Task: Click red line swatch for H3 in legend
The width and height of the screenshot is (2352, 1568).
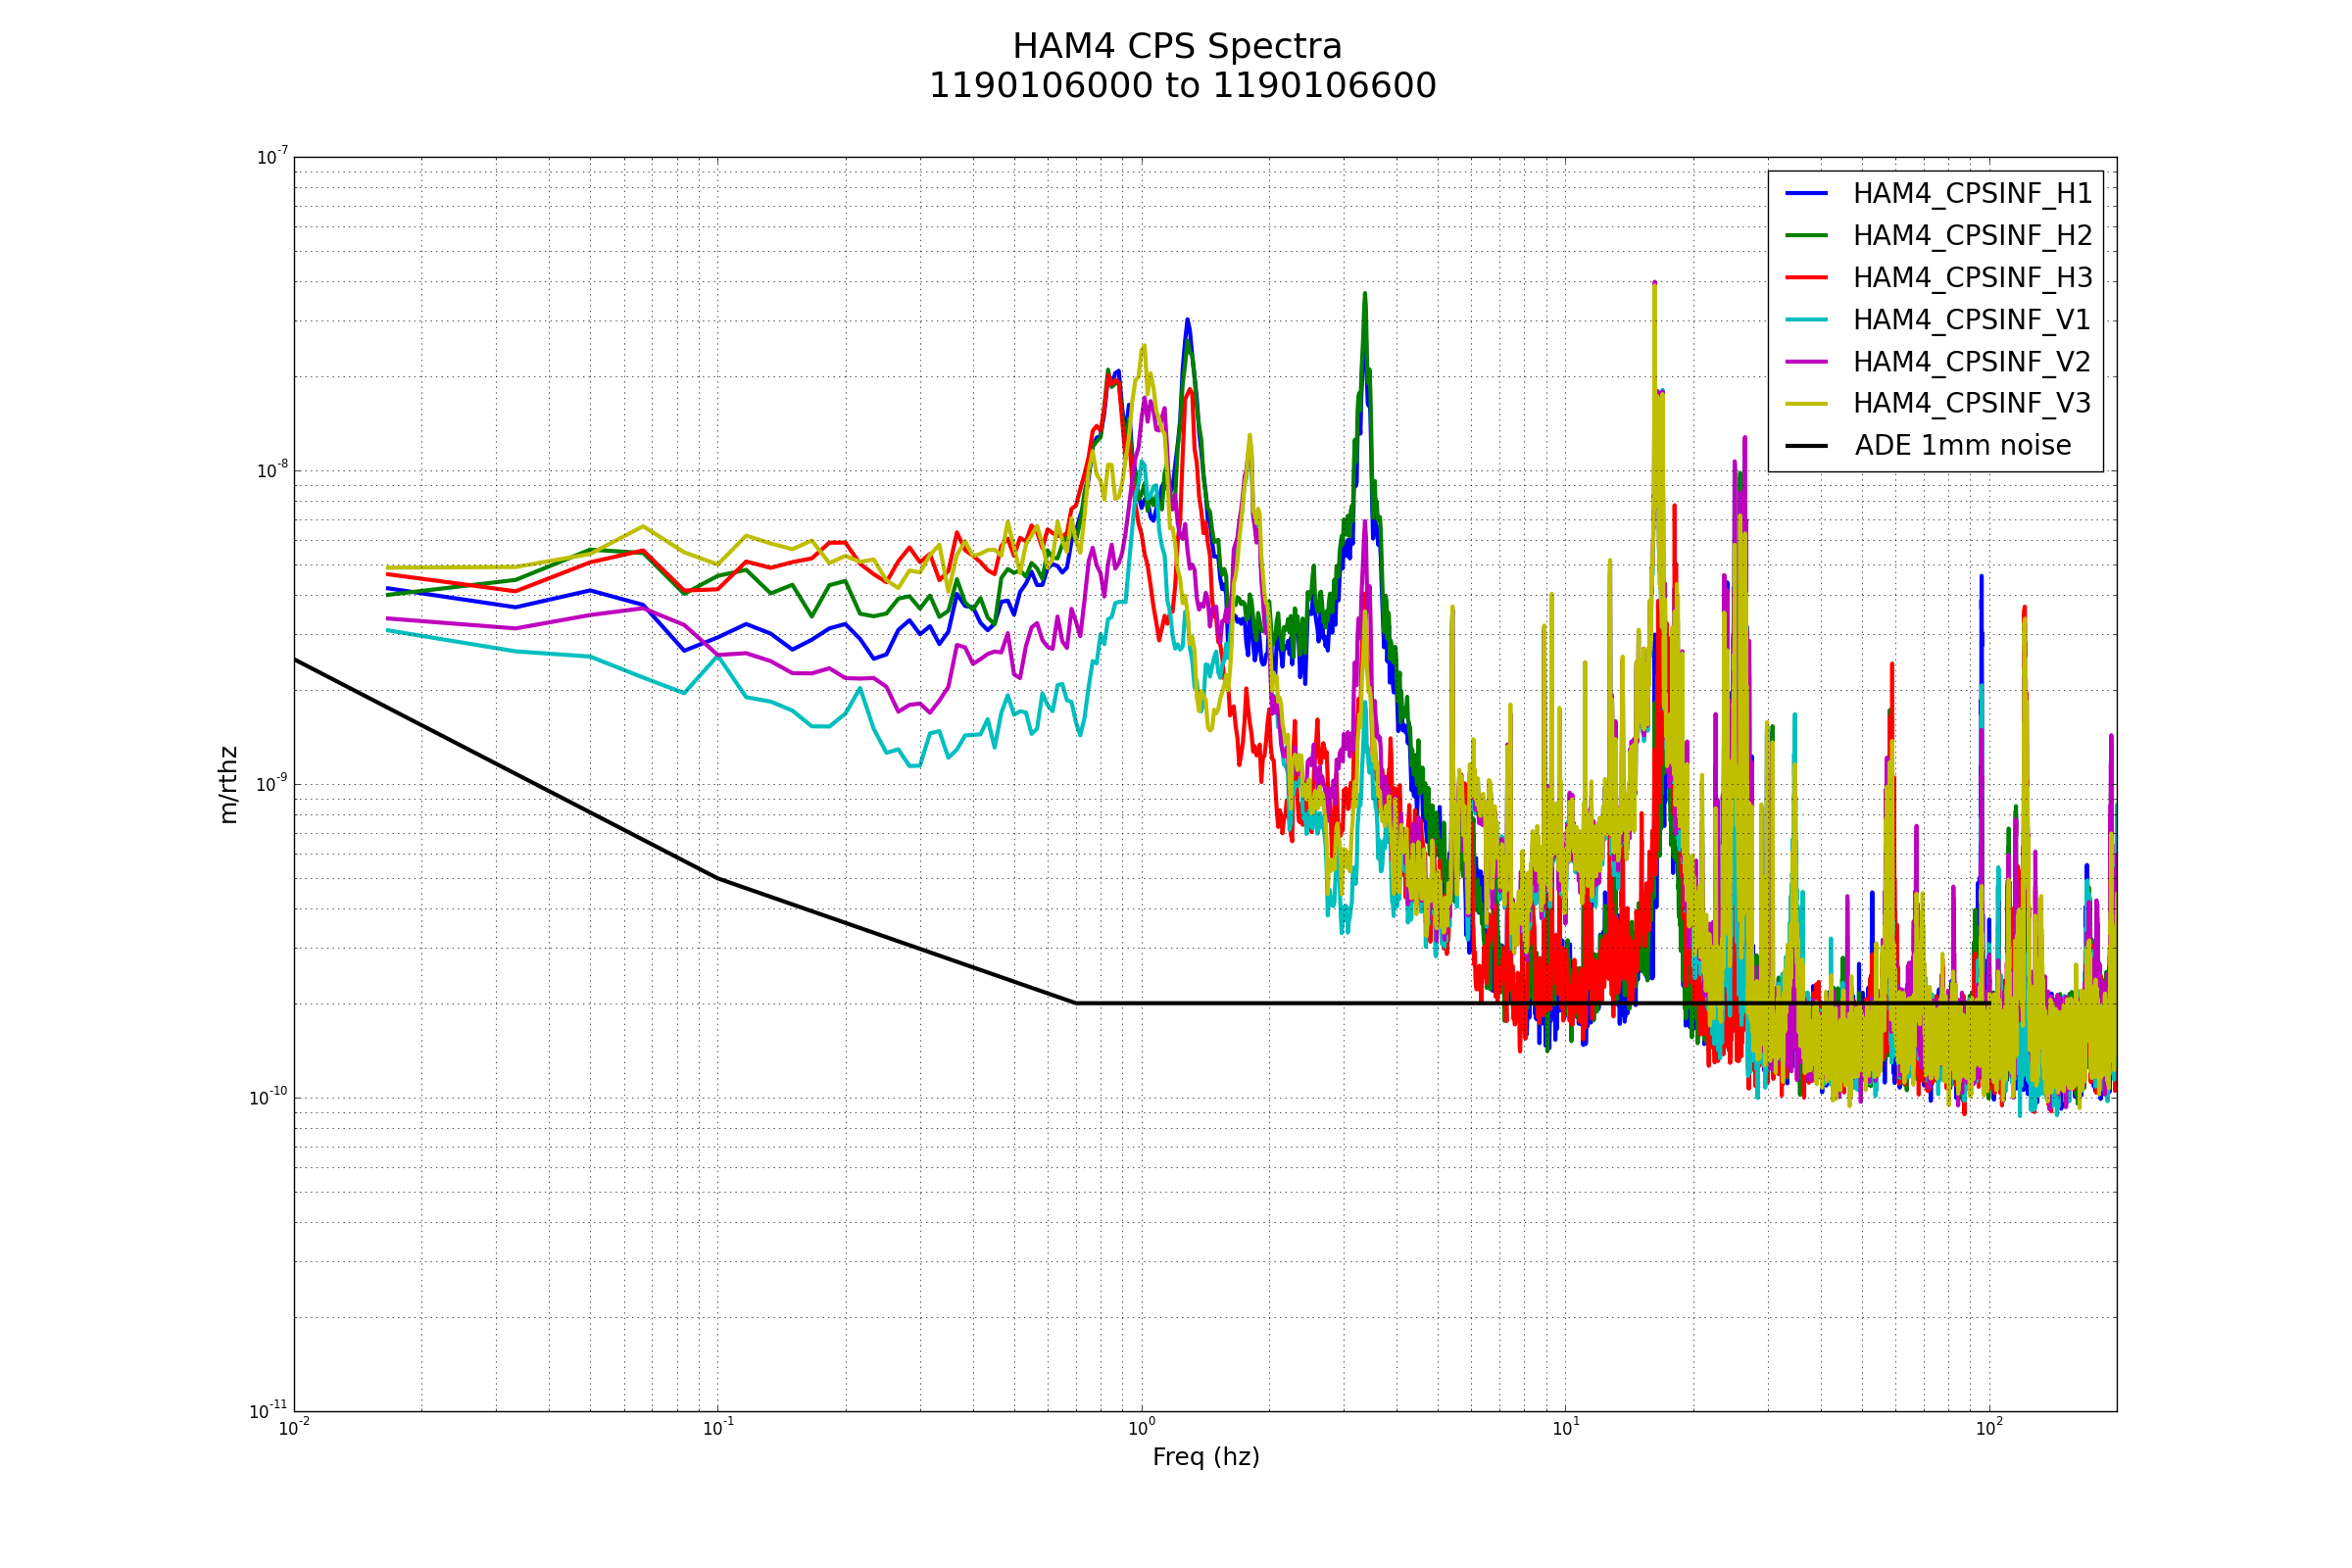Action: pyautogui.click(x=1807, y=277)
